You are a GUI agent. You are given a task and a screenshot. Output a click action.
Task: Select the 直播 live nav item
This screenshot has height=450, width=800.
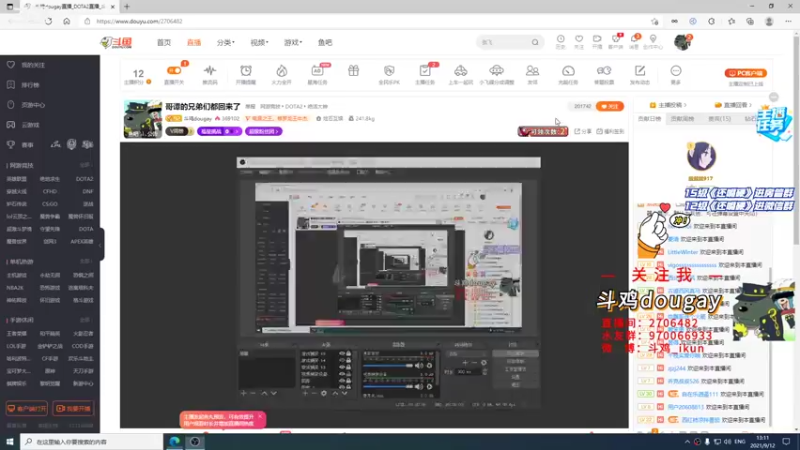click(x=194, y=42)
